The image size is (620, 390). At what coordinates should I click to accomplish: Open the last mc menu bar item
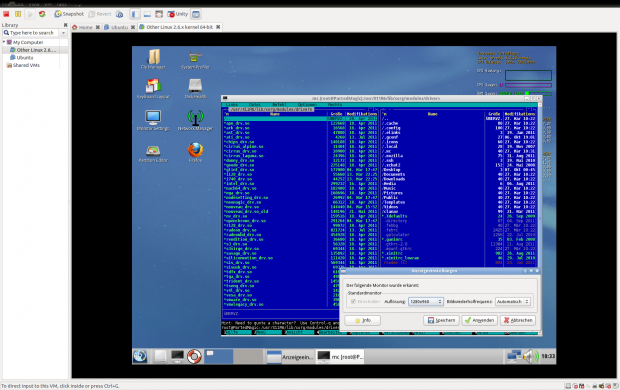[x=335, y=105]
